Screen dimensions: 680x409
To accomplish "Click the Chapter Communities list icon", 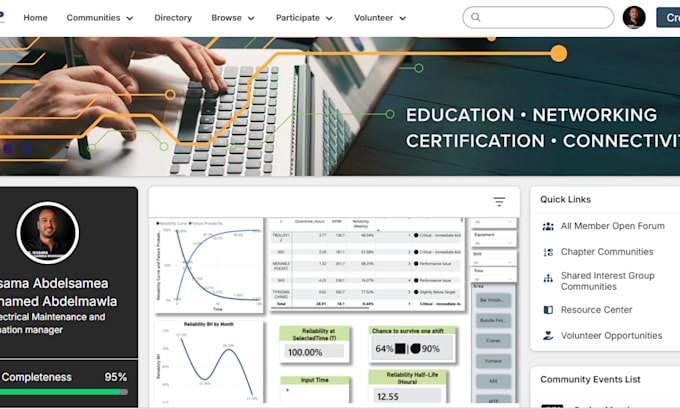I will pyautogui.click(x=548, y=252).
